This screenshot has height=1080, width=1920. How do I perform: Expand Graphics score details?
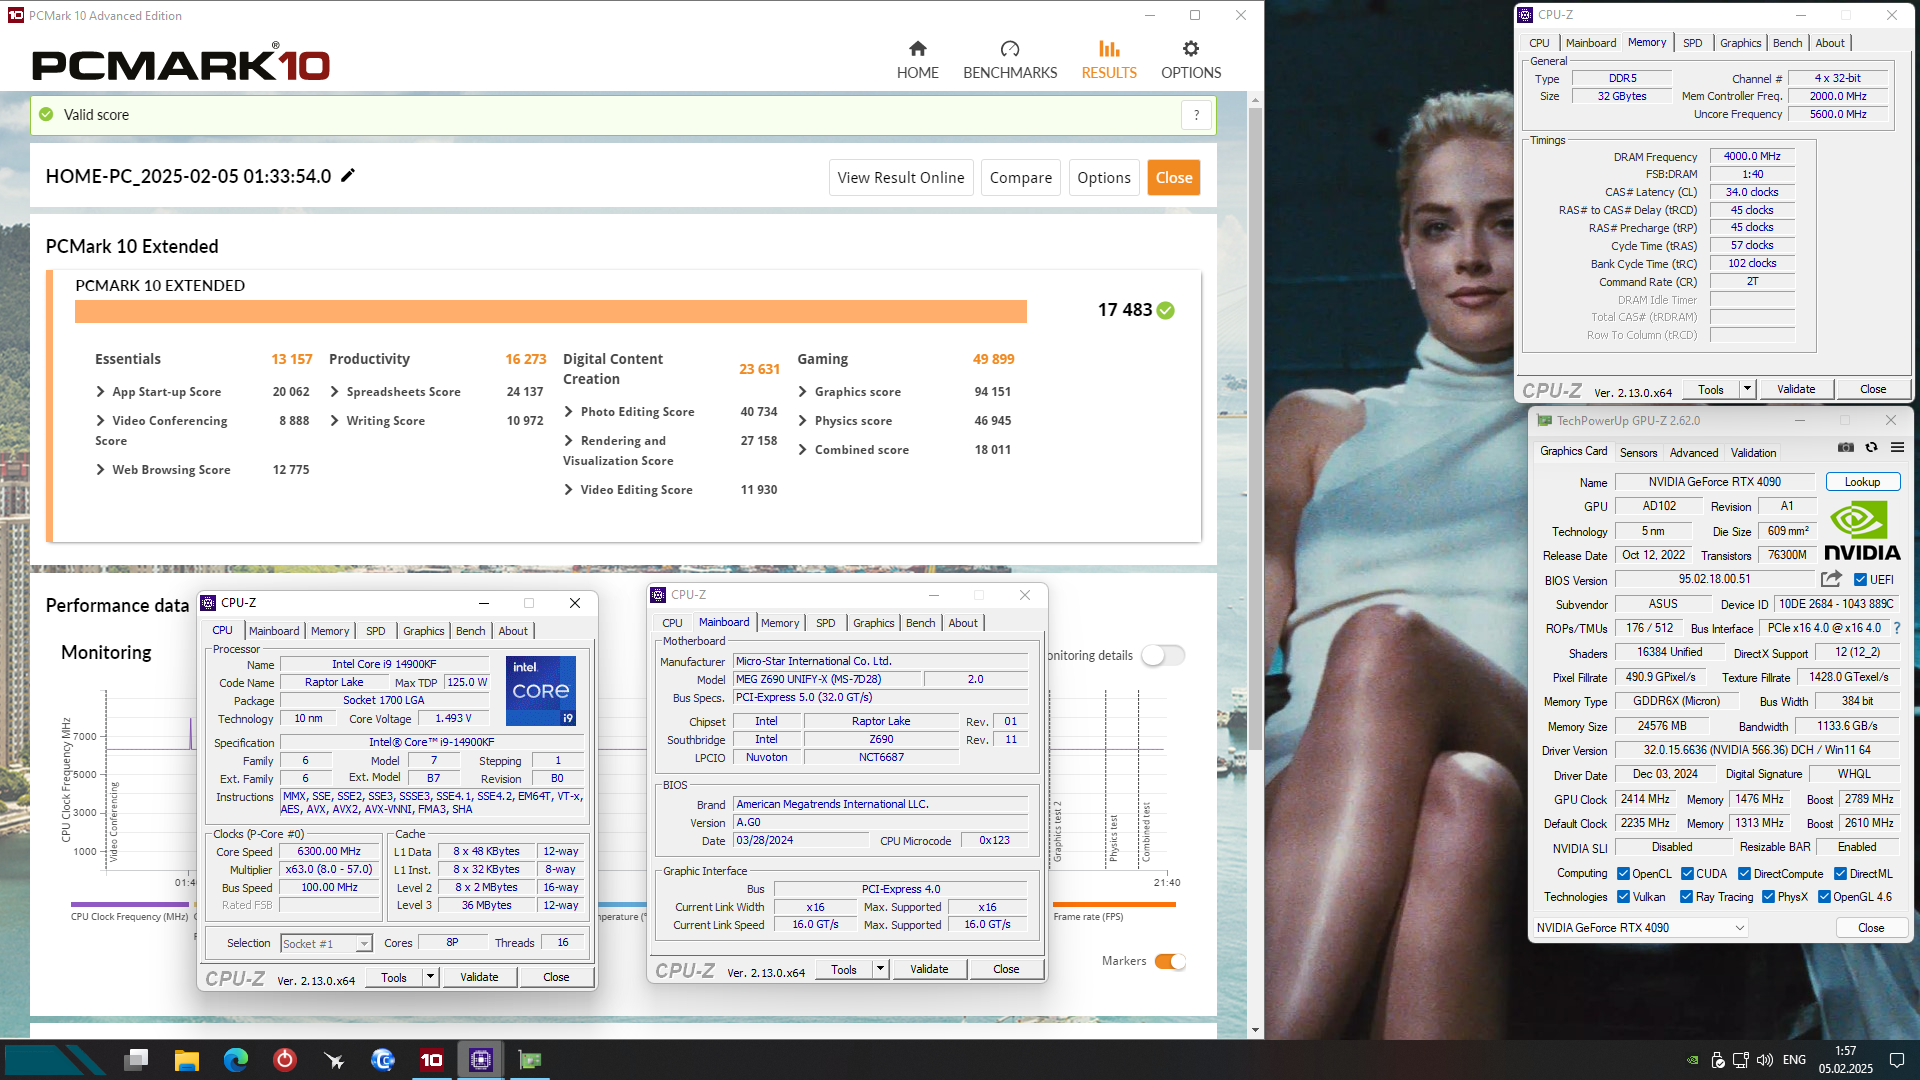click(802, 392)
